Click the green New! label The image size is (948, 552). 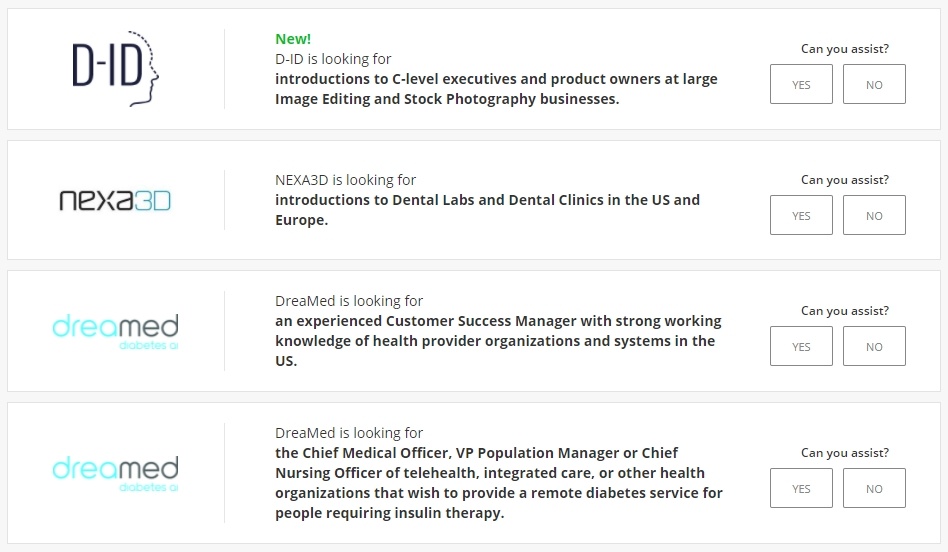pyautogui.click(x=293, y=39)
